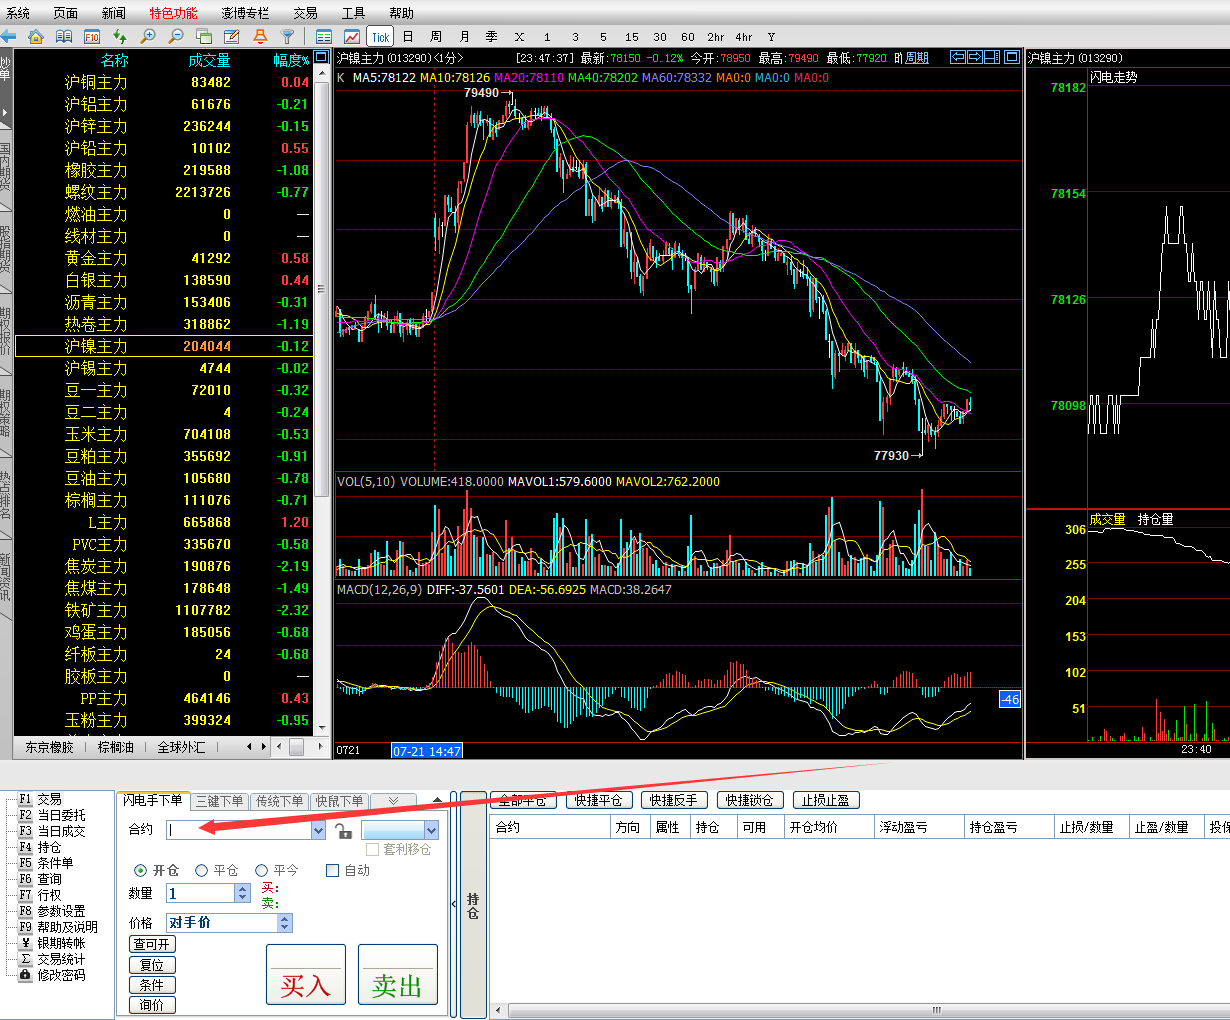Image resolution: width=1230 pixels, height=1020 pixels.
Task: Select the 平今 radio button
Action: pos(262,871)
